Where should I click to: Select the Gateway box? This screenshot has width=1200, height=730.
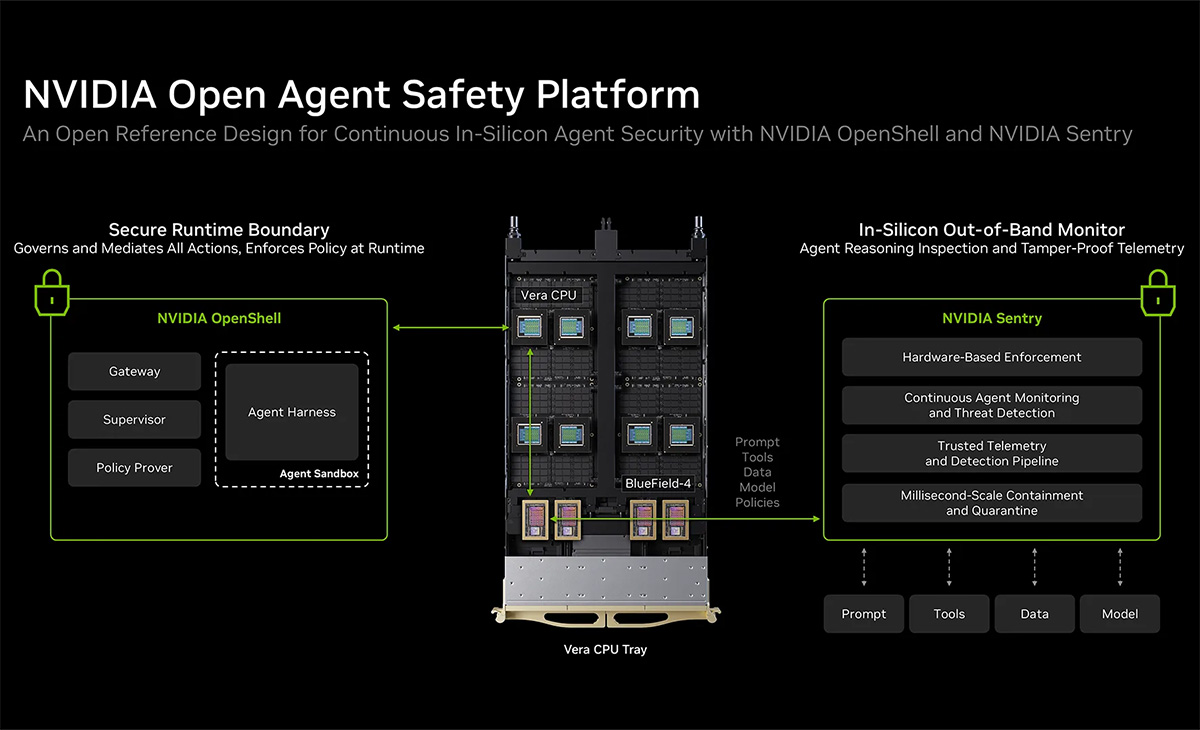[x=134, y=371]
